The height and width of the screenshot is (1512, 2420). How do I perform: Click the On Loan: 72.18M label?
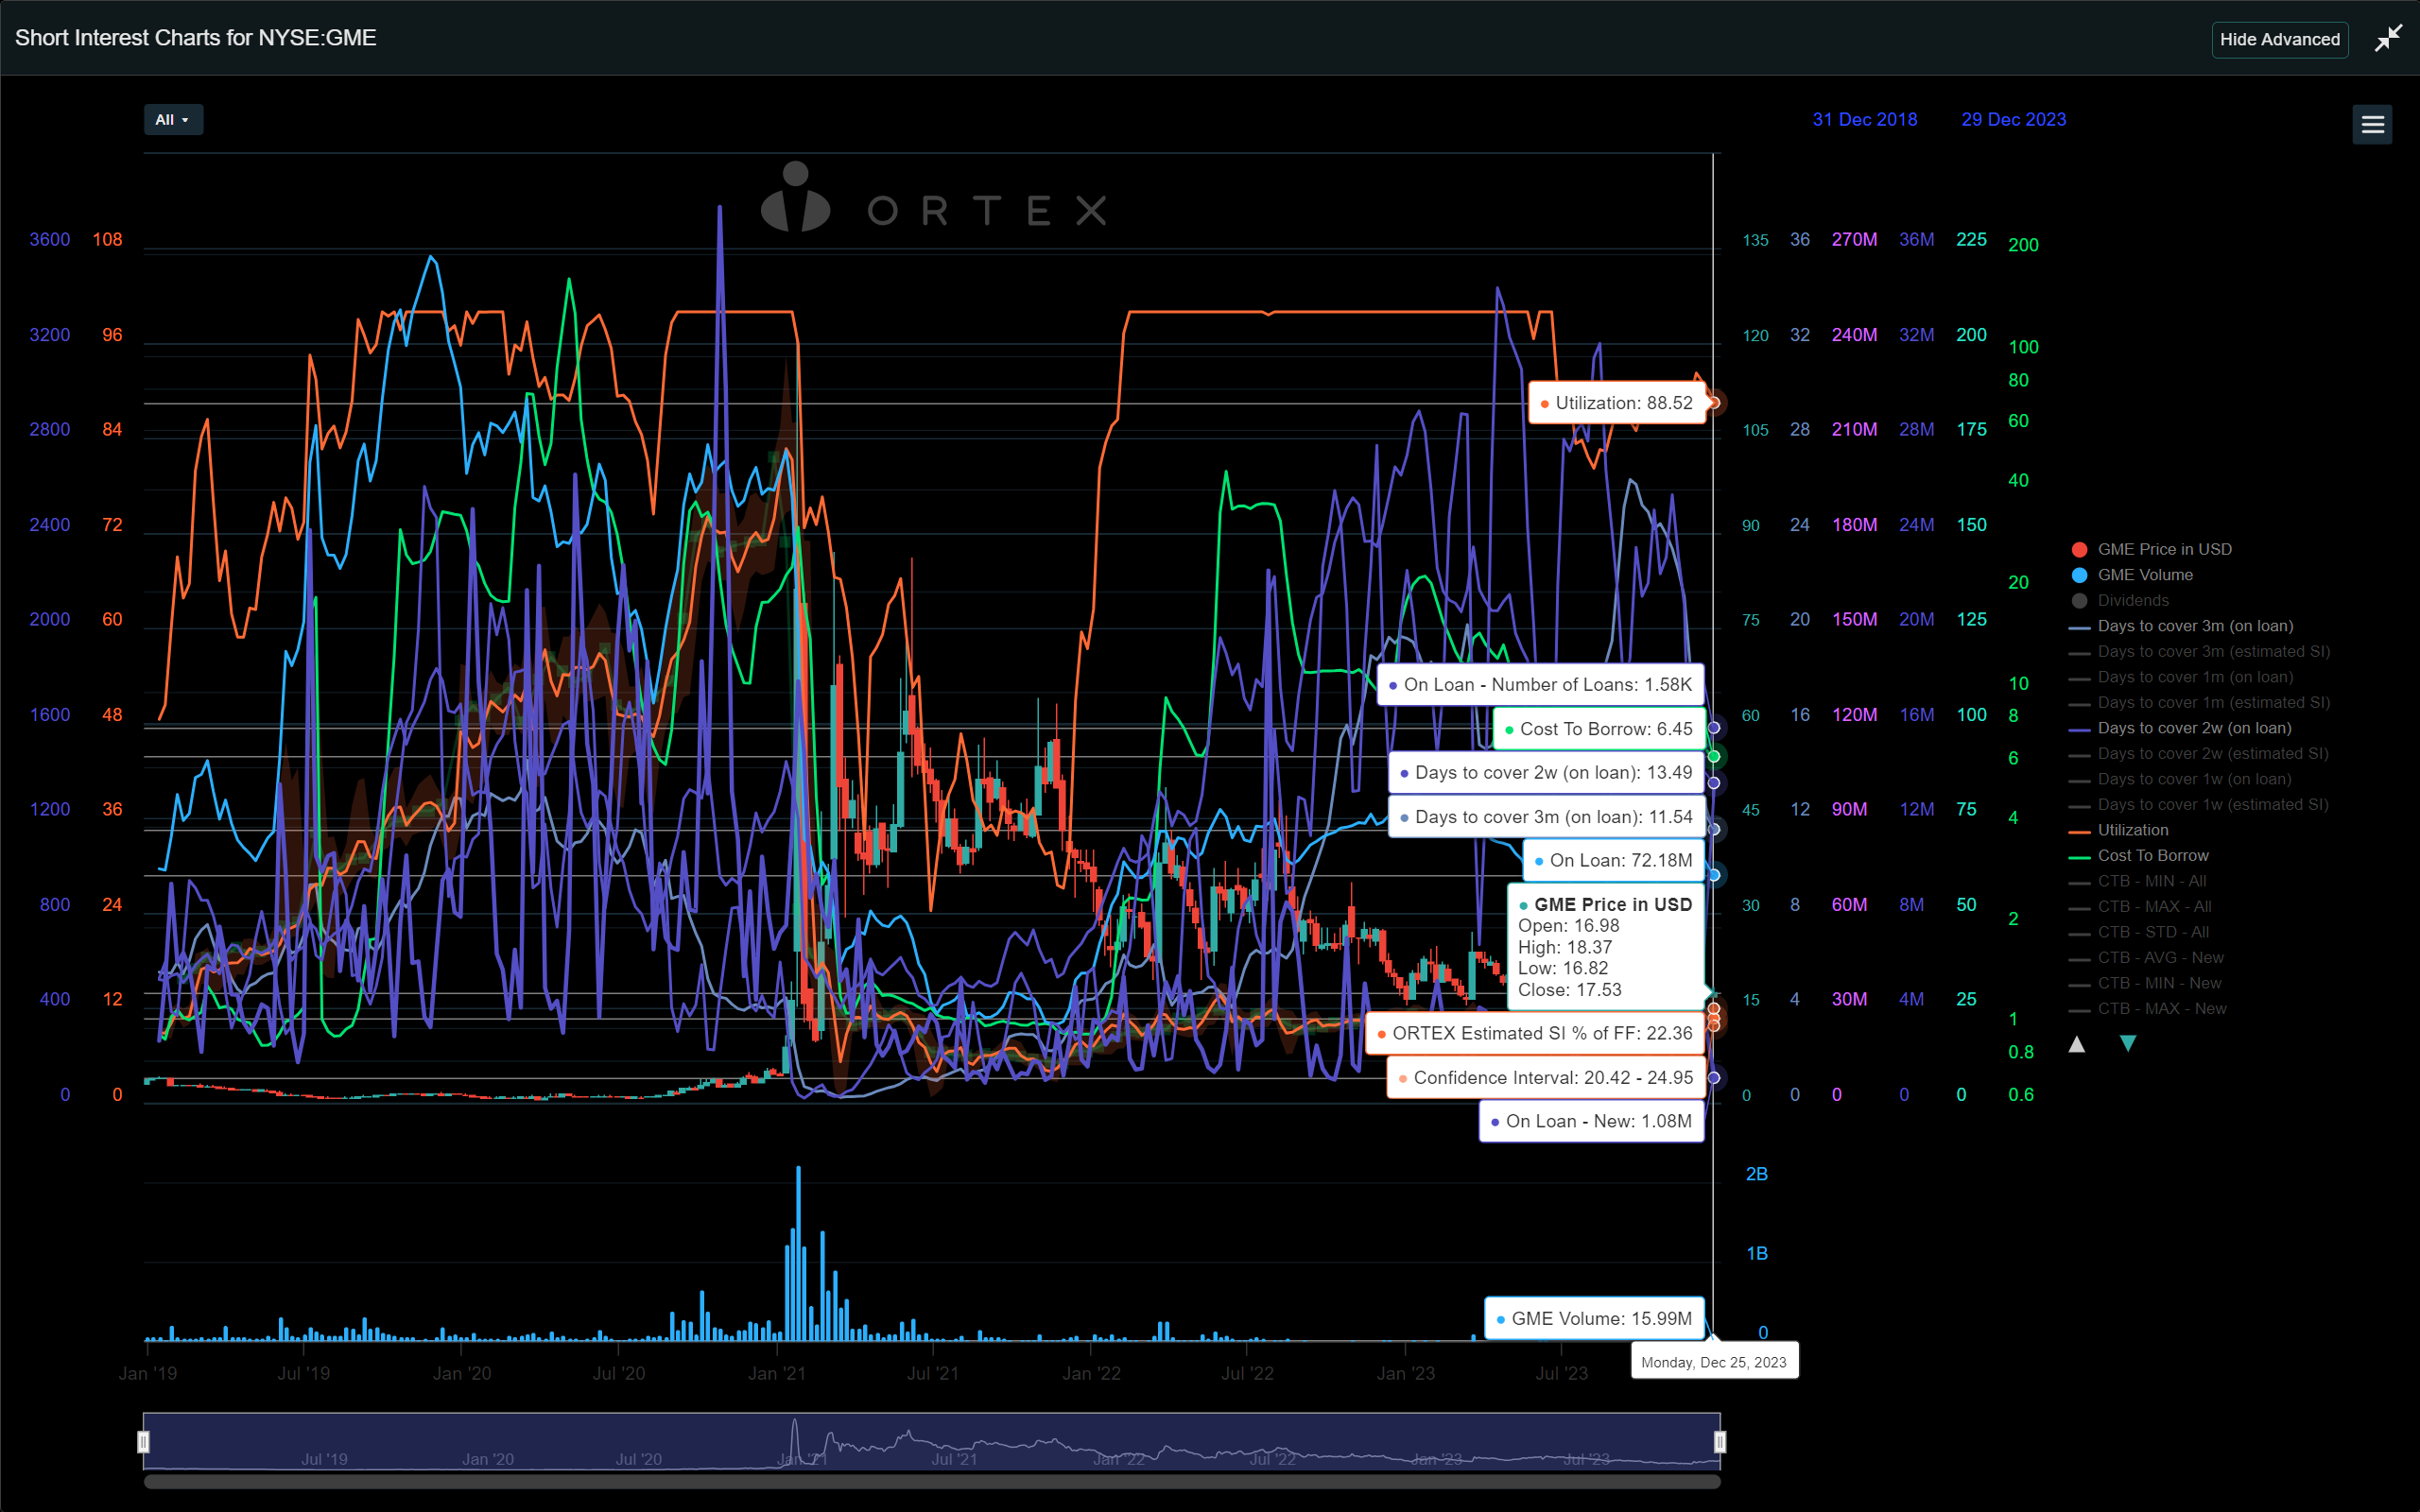click(1613, 860)
